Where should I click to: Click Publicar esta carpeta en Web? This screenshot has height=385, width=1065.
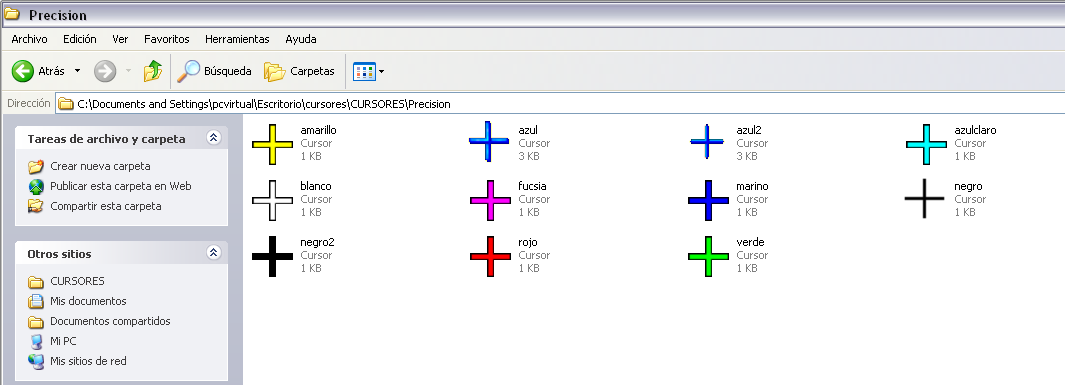[121, 186]
